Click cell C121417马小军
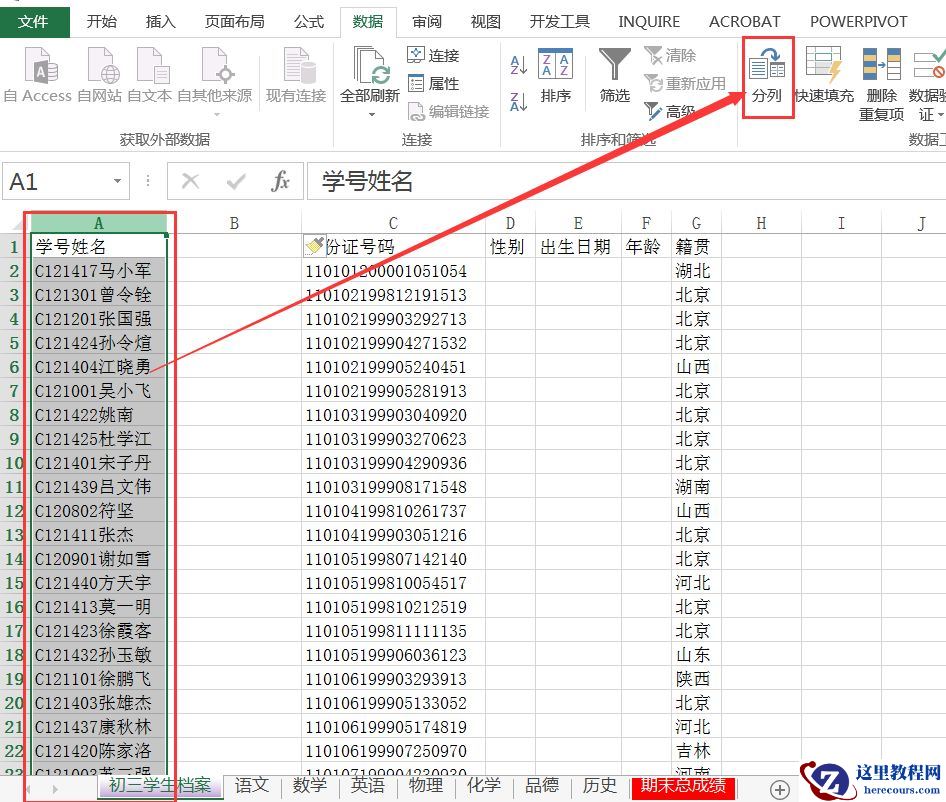This screenshot has height=802, width=946. (98, 271)
